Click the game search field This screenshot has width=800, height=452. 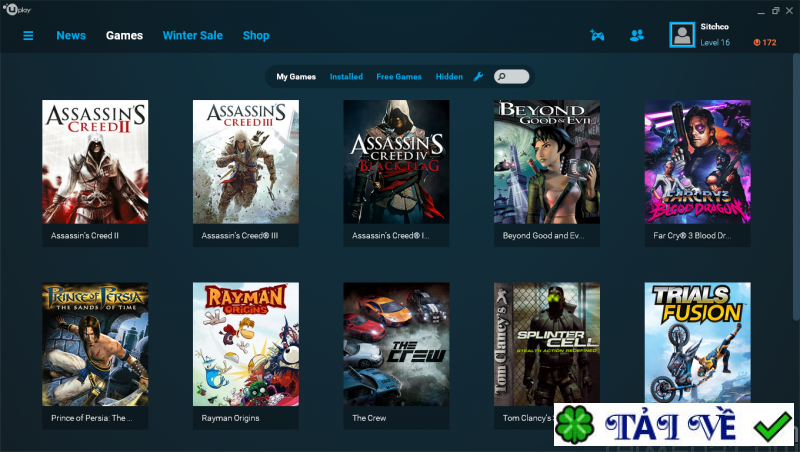[x=511, y=77]
